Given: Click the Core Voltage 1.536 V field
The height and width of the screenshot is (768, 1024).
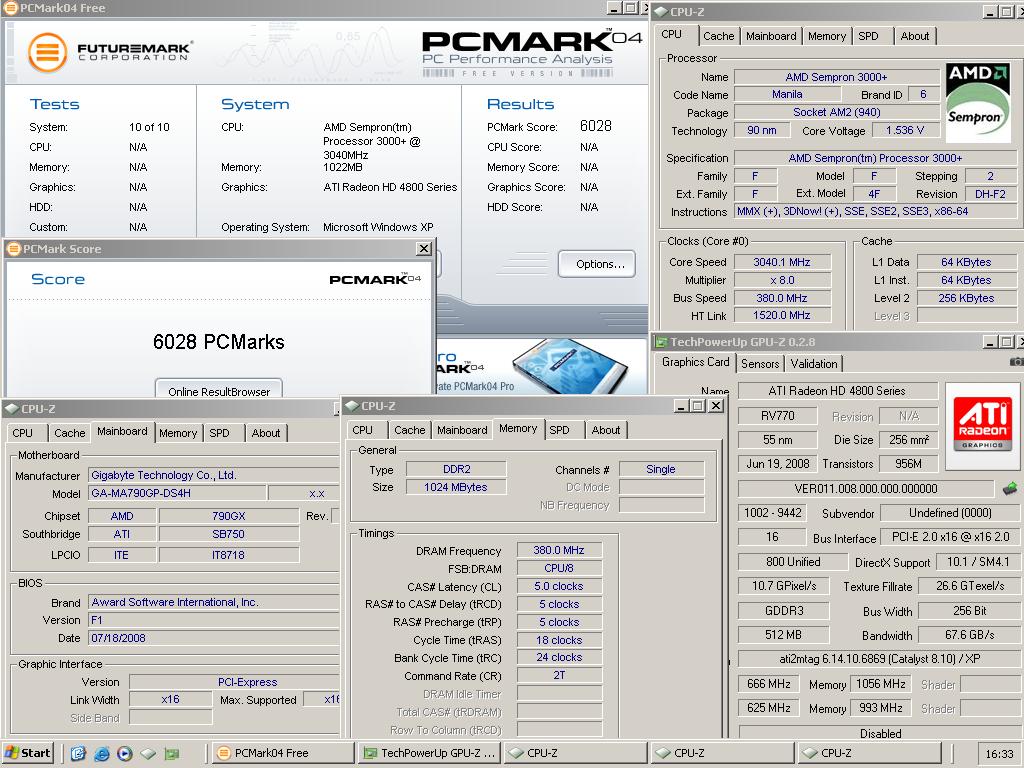Looking at the screenshot, I should [x=904, y=131].
